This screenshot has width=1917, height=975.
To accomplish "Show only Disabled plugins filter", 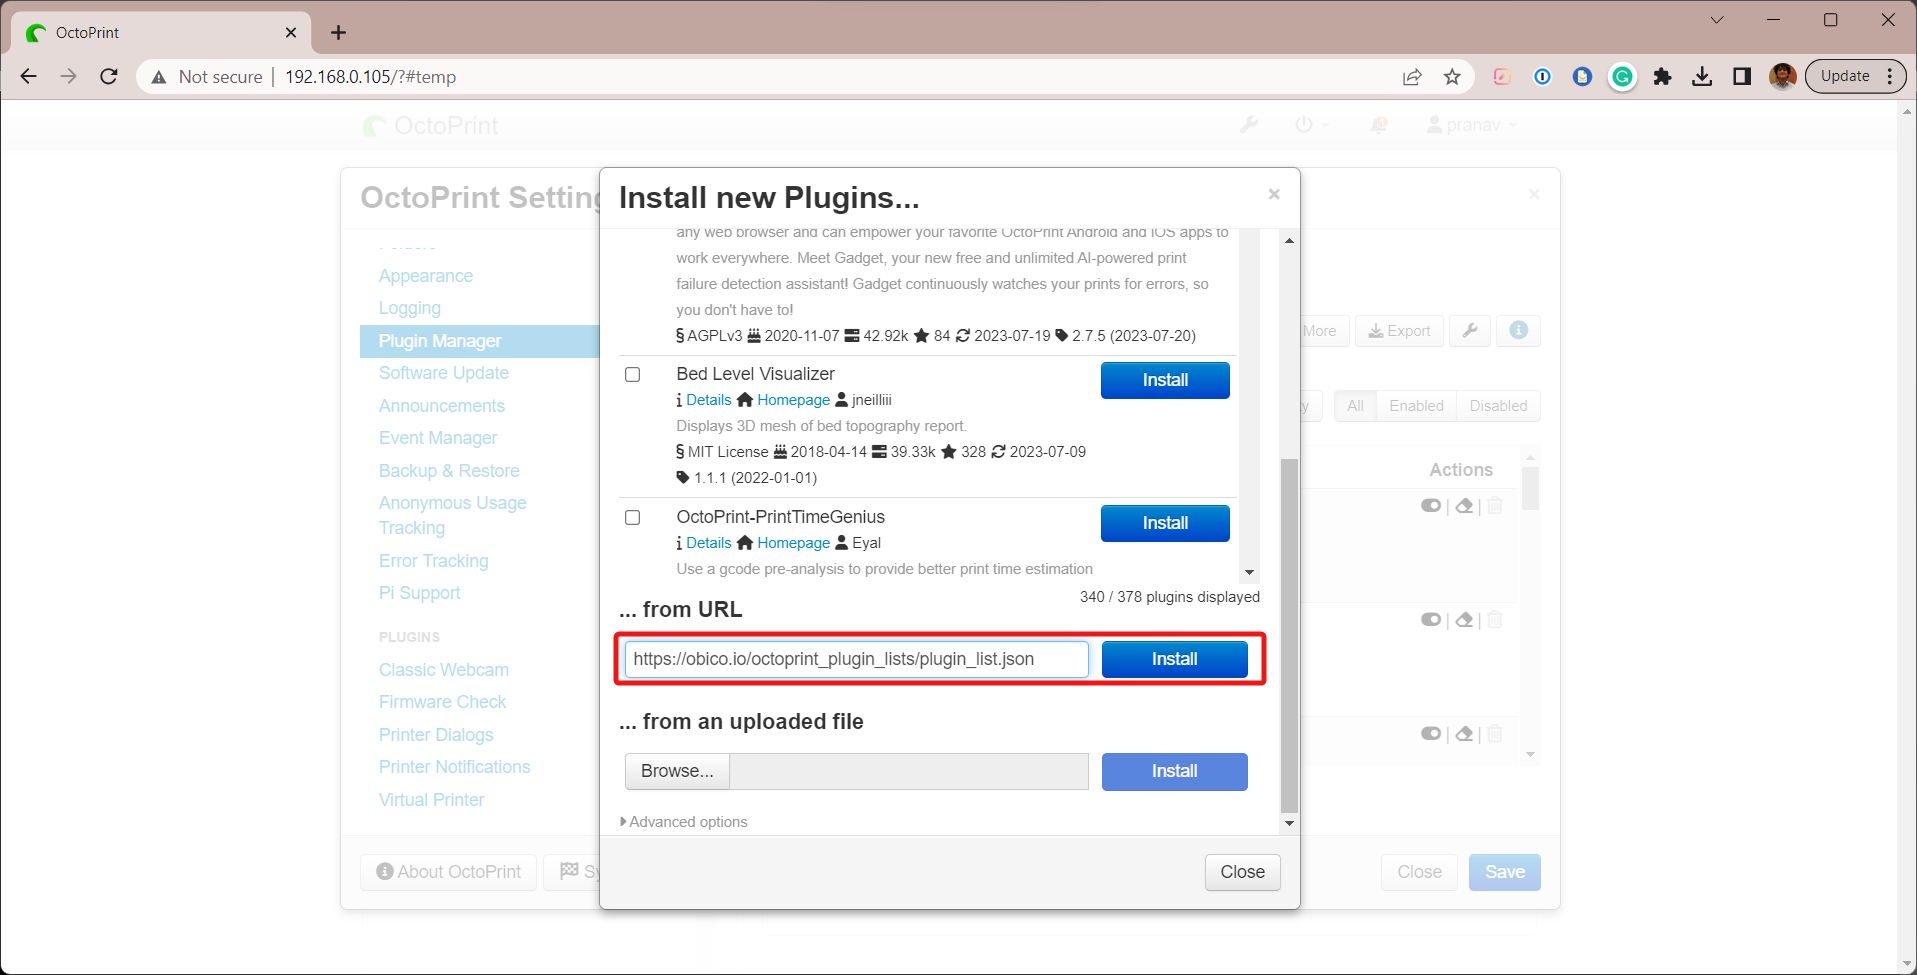I will click(1498, 406).
